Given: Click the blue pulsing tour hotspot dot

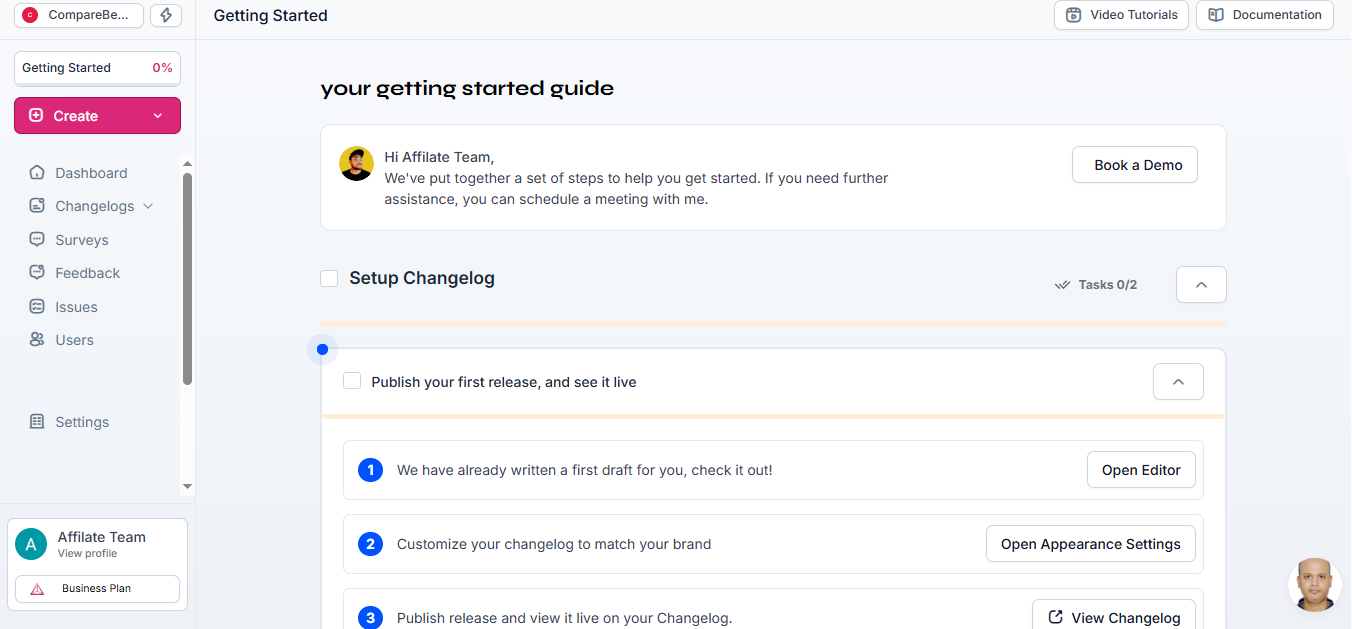Looking at the screenshot, I should tap(322, 349).
